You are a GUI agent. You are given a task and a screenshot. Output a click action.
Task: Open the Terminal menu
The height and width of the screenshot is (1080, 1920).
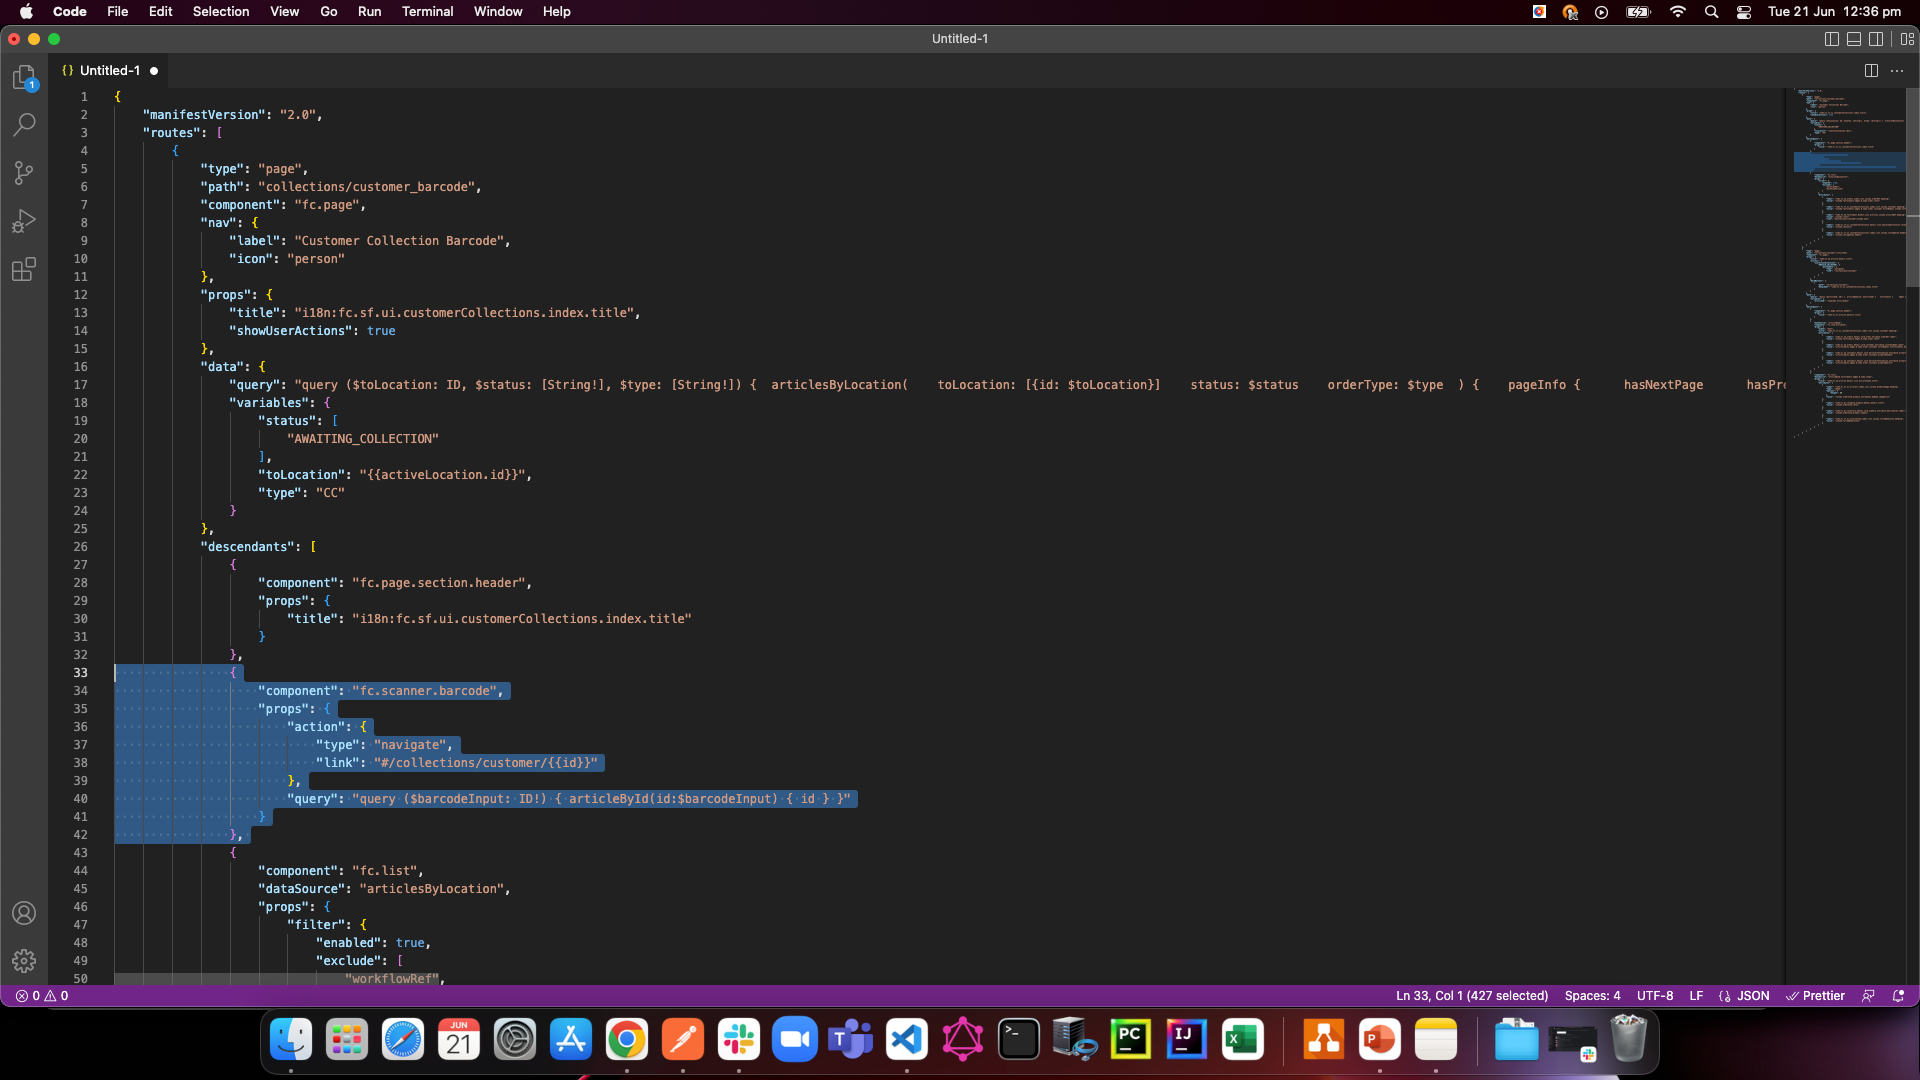click(427, 12)
